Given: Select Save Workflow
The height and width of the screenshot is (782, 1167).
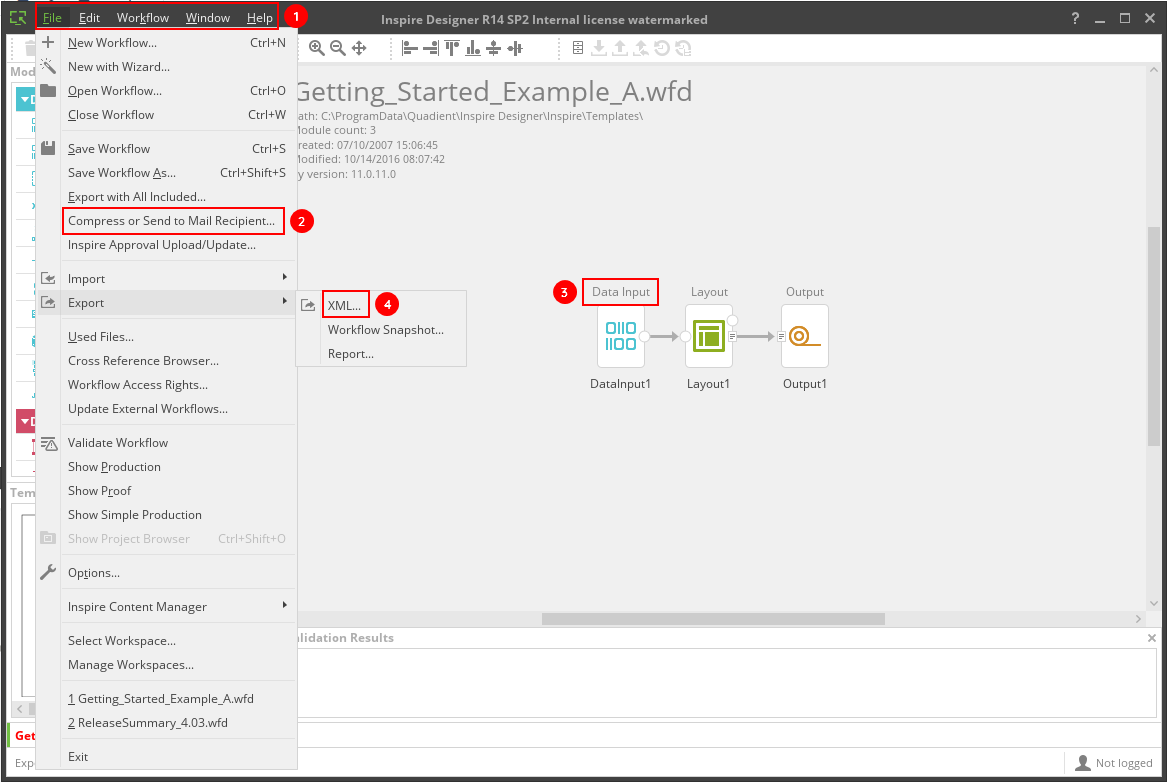Looking at the screenshot, I should coord(167,149).
